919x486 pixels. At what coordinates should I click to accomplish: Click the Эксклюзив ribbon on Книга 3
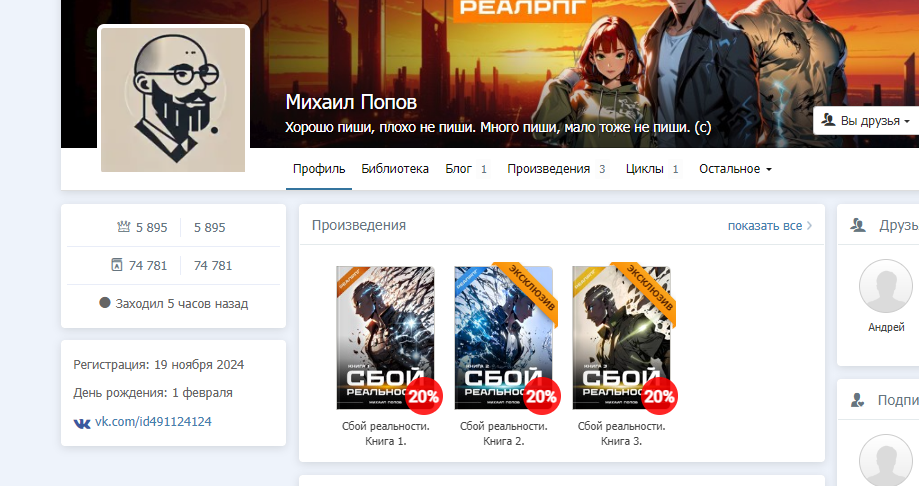tap(648, 288)
